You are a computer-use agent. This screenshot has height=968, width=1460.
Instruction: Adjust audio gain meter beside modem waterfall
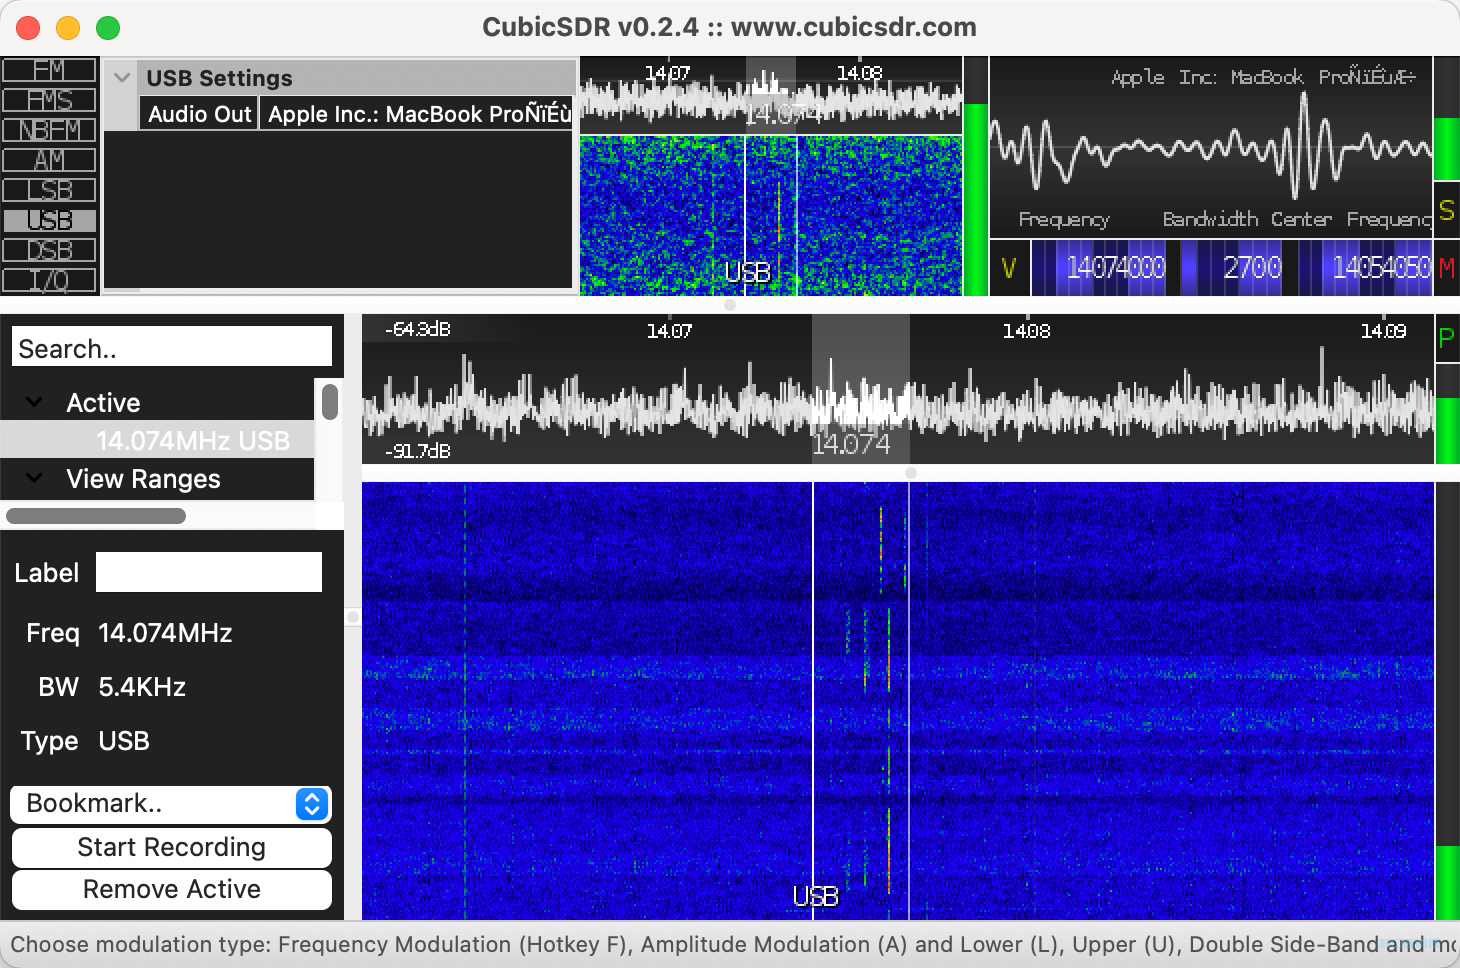coord(976,176)
